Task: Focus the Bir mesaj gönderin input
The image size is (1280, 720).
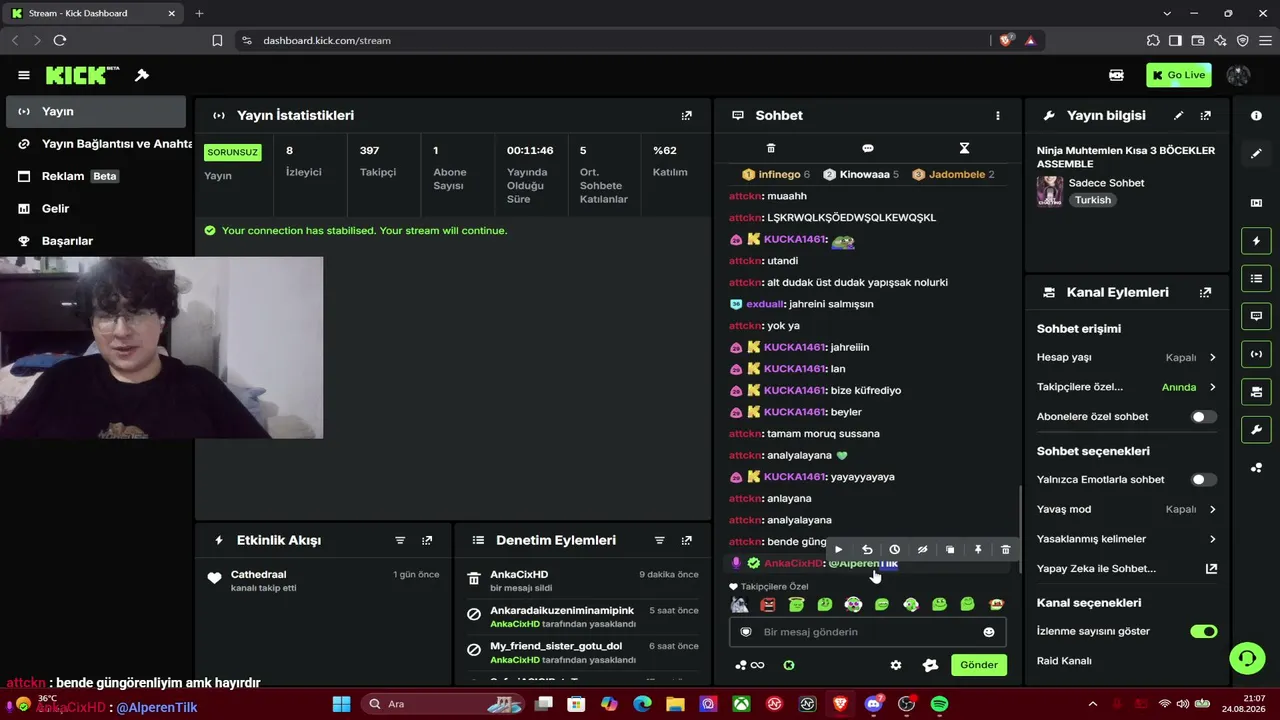Action: click(867, 632)
